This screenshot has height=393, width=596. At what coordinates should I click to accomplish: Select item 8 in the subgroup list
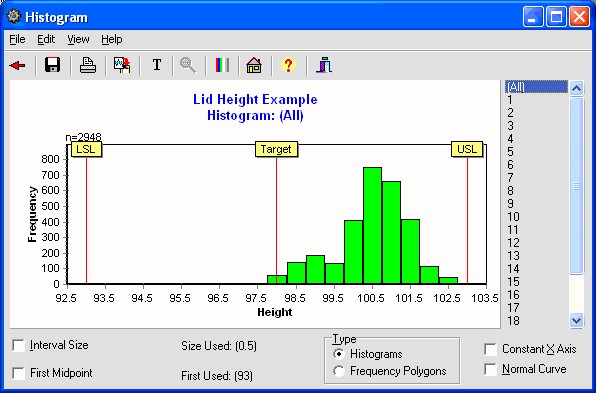click(536, 191)
